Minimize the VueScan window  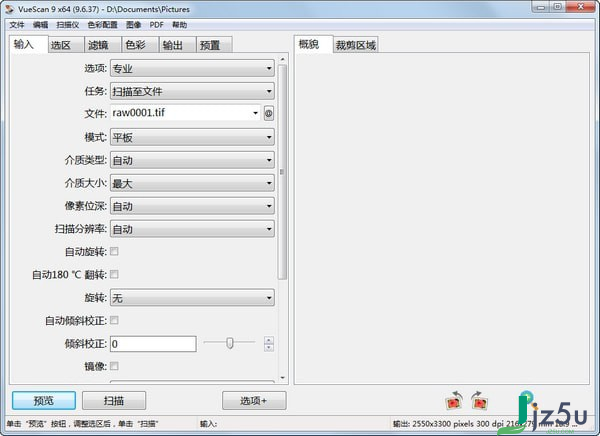pos(540,7)
